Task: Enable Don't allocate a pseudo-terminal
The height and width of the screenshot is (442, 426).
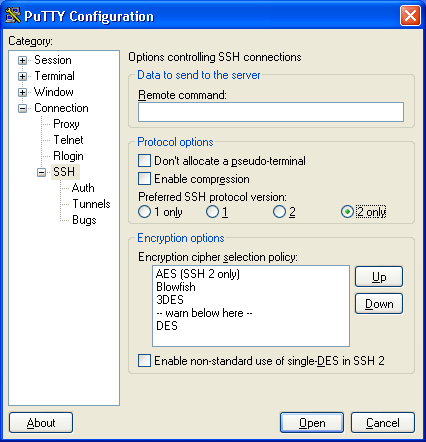Action: pos(222,161)
